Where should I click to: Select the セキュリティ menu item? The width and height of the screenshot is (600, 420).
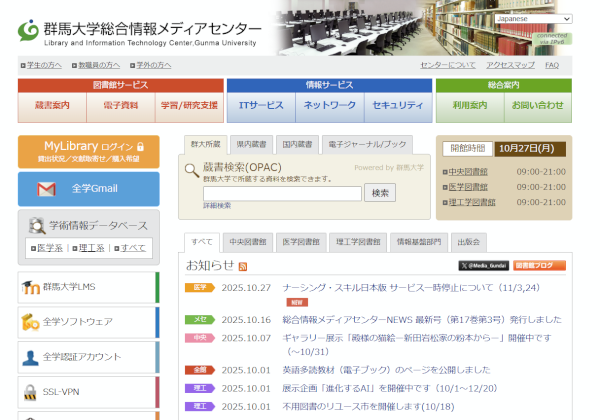coord(398,107)
